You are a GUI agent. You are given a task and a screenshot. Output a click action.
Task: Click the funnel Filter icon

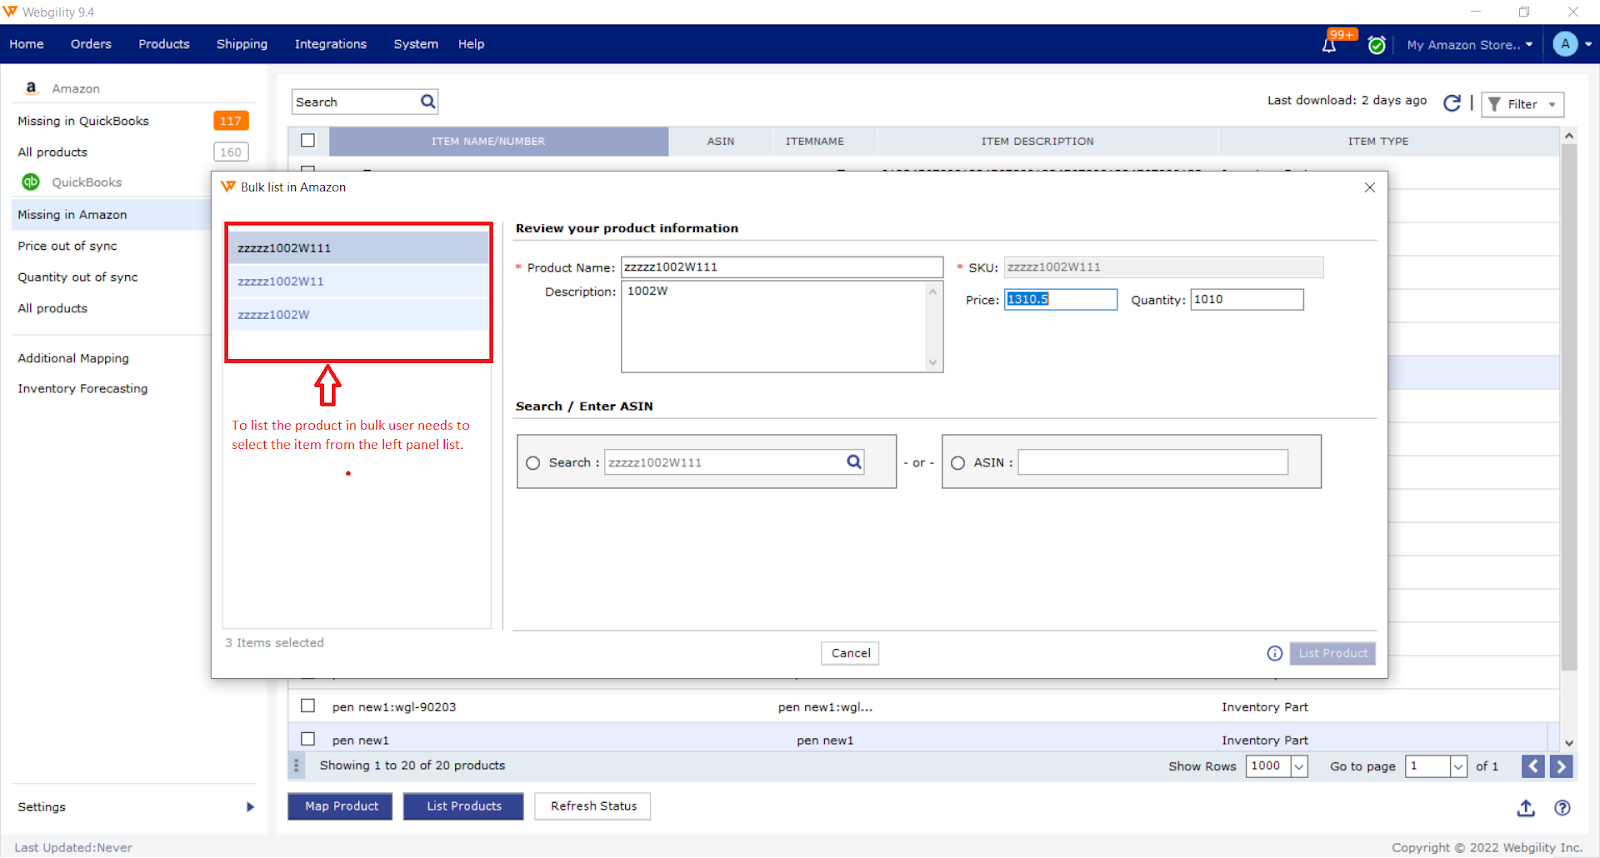tap(1494, 104)
